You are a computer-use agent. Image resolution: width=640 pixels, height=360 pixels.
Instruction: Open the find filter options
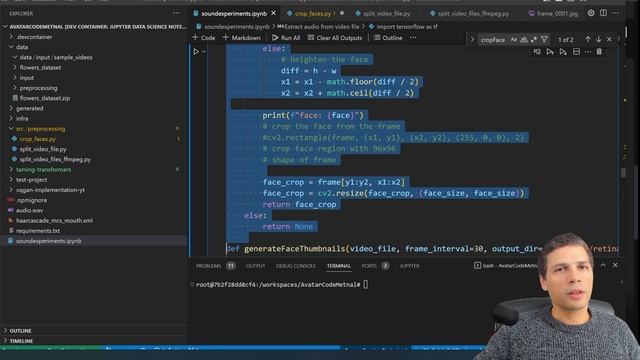point(544,40)
